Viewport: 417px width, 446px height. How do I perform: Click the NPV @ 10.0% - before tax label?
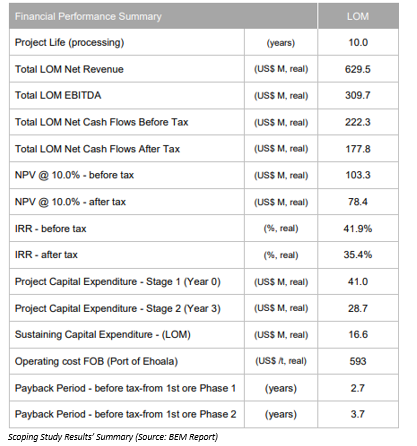pos(74,175)
